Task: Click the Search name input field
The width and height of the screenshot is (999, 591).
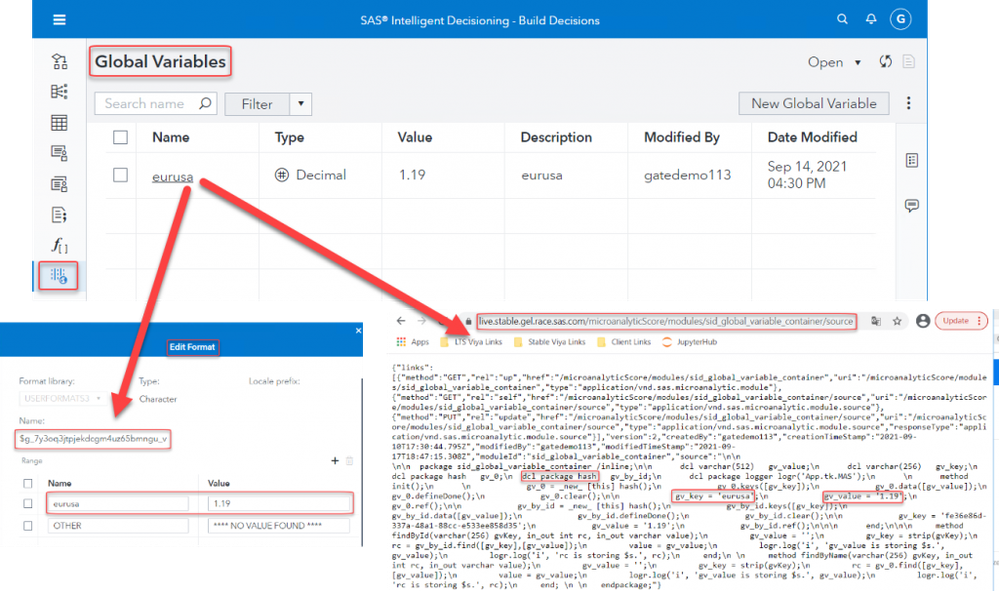Action: pos(155,103)
